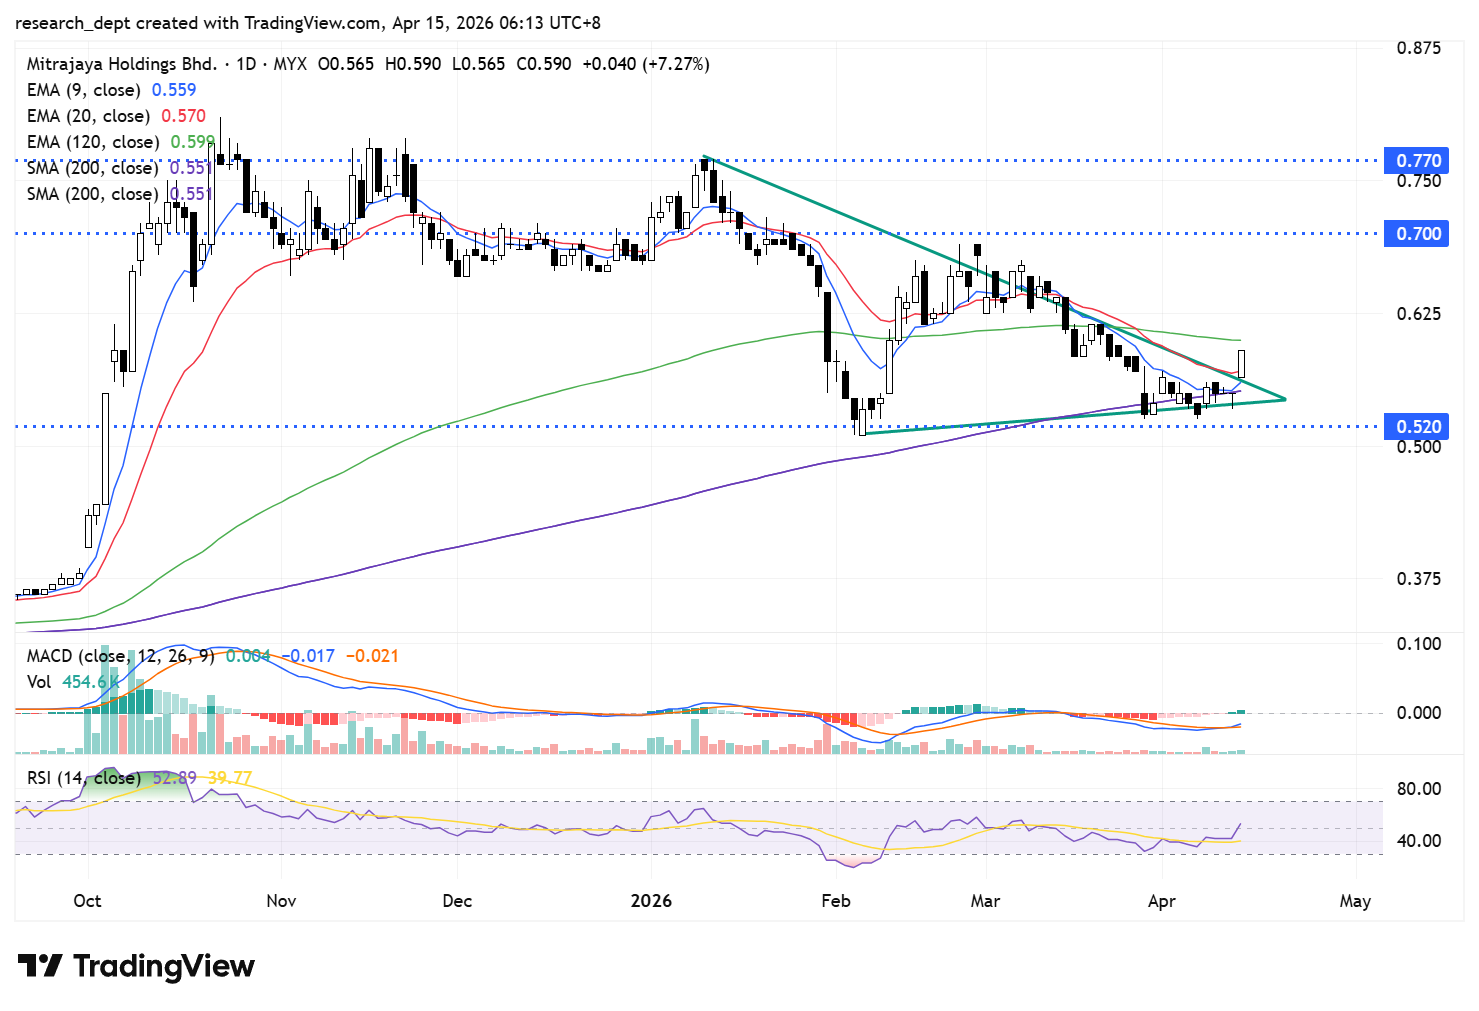Image resolution: width=1479 pixels, height=1011 pixels.
Task: Select the blue 0.700 price level tag
Action: pyautogui.click(x=1417, y=234)
